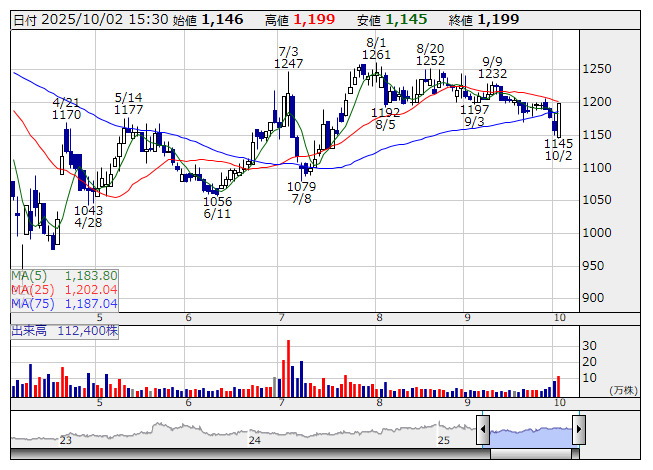
Task: Click the 安値 1,145 low price
Action: pos(392,20)
